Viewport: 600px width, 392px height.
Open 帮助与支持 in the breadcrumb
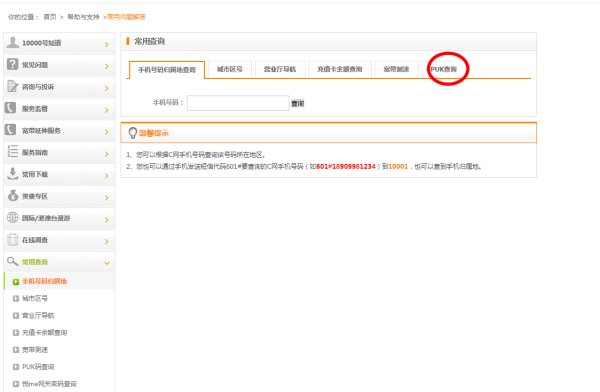point(83,17)
